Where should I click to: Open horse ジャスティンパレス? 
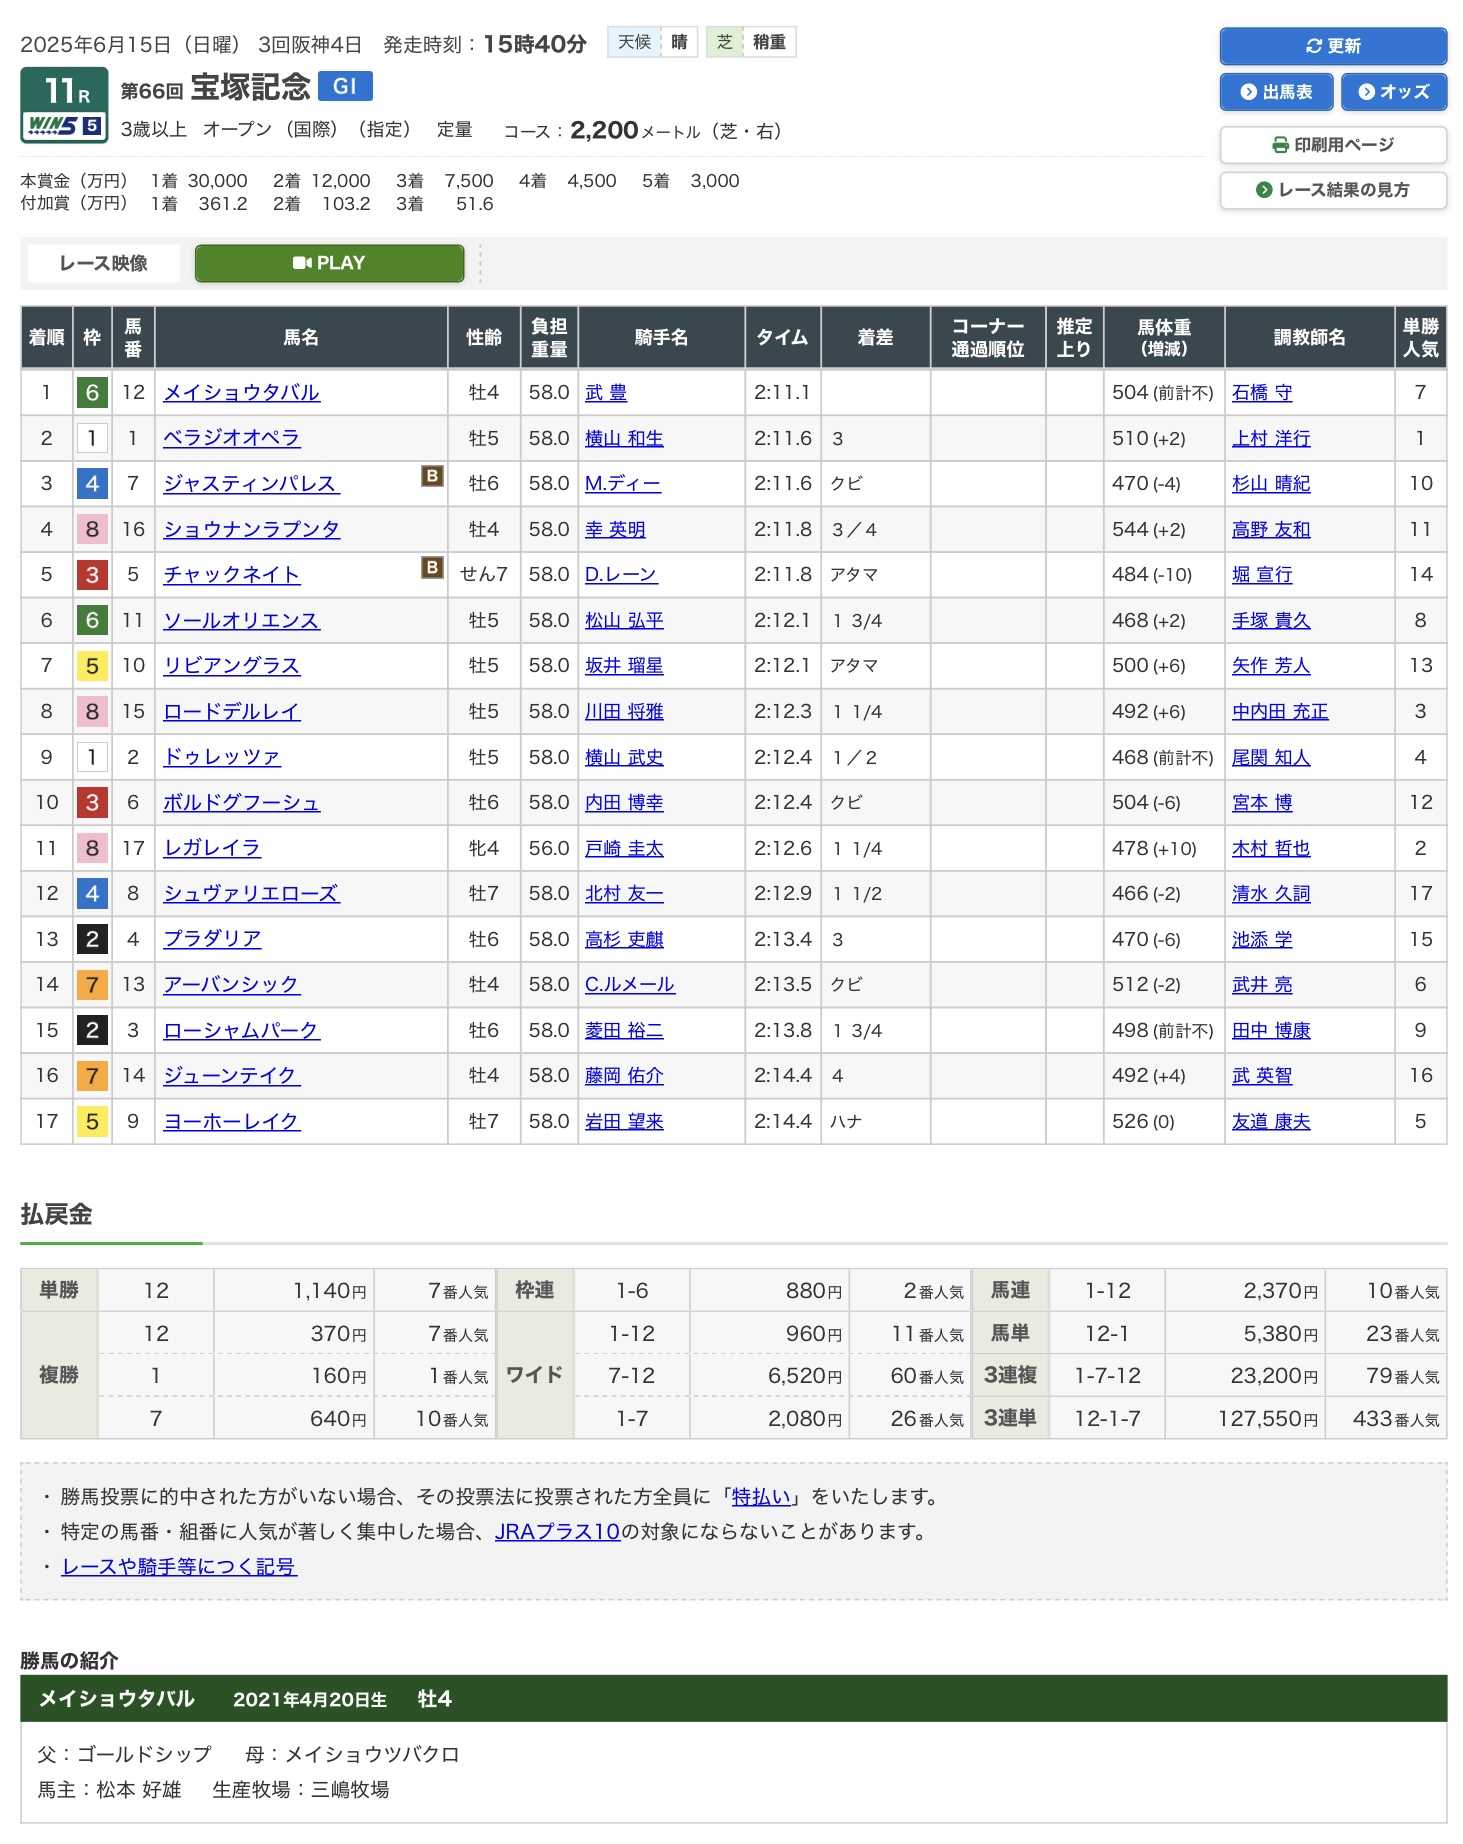251,484
